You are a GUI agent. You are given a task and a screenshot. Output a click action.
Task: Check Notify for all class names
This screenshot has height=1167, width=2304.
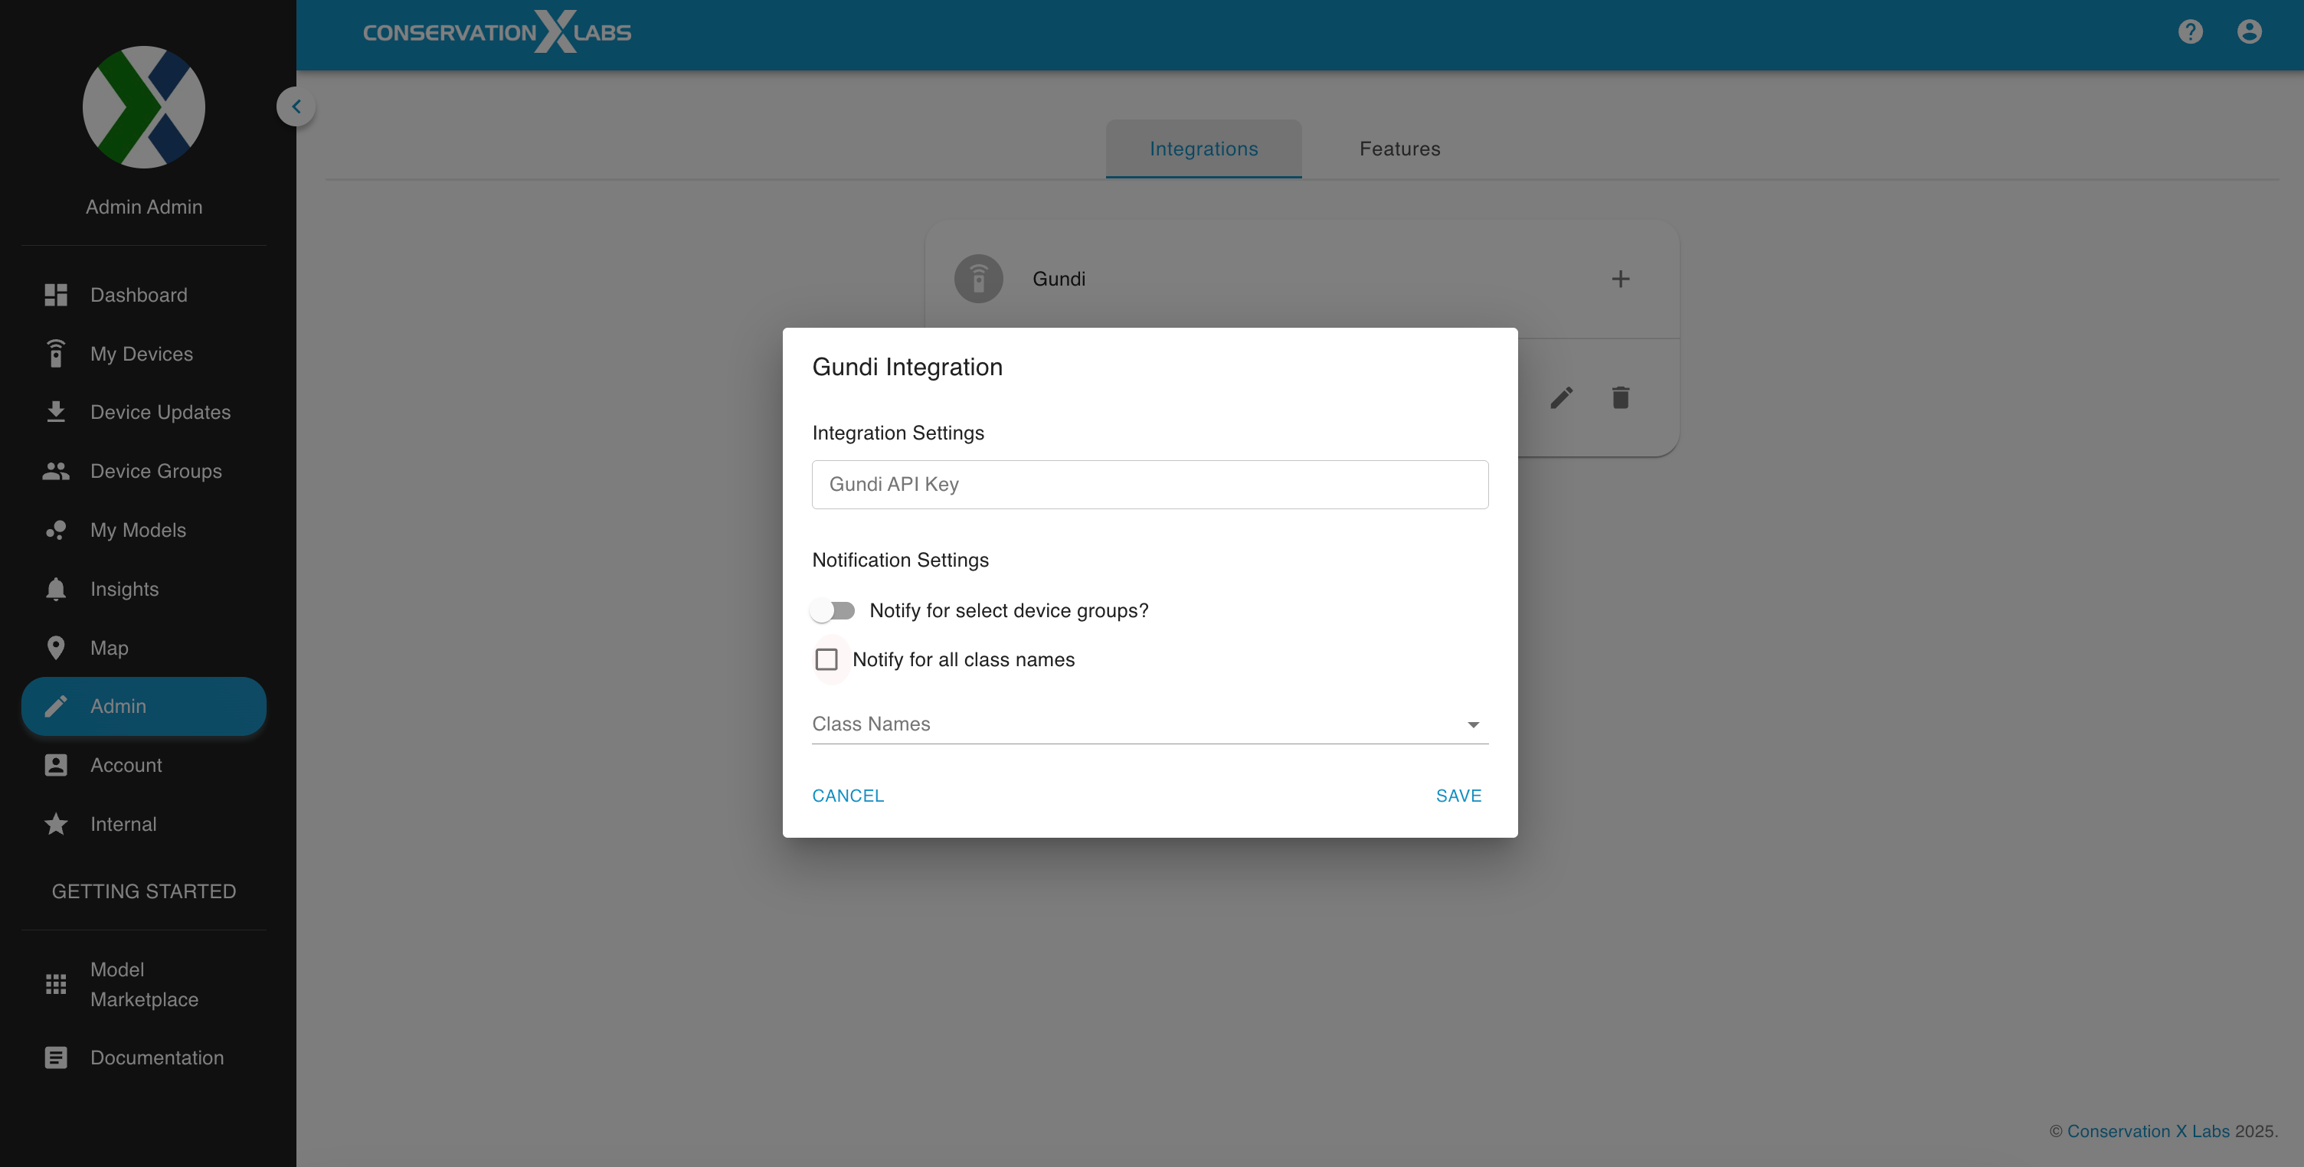pos(826,660)
